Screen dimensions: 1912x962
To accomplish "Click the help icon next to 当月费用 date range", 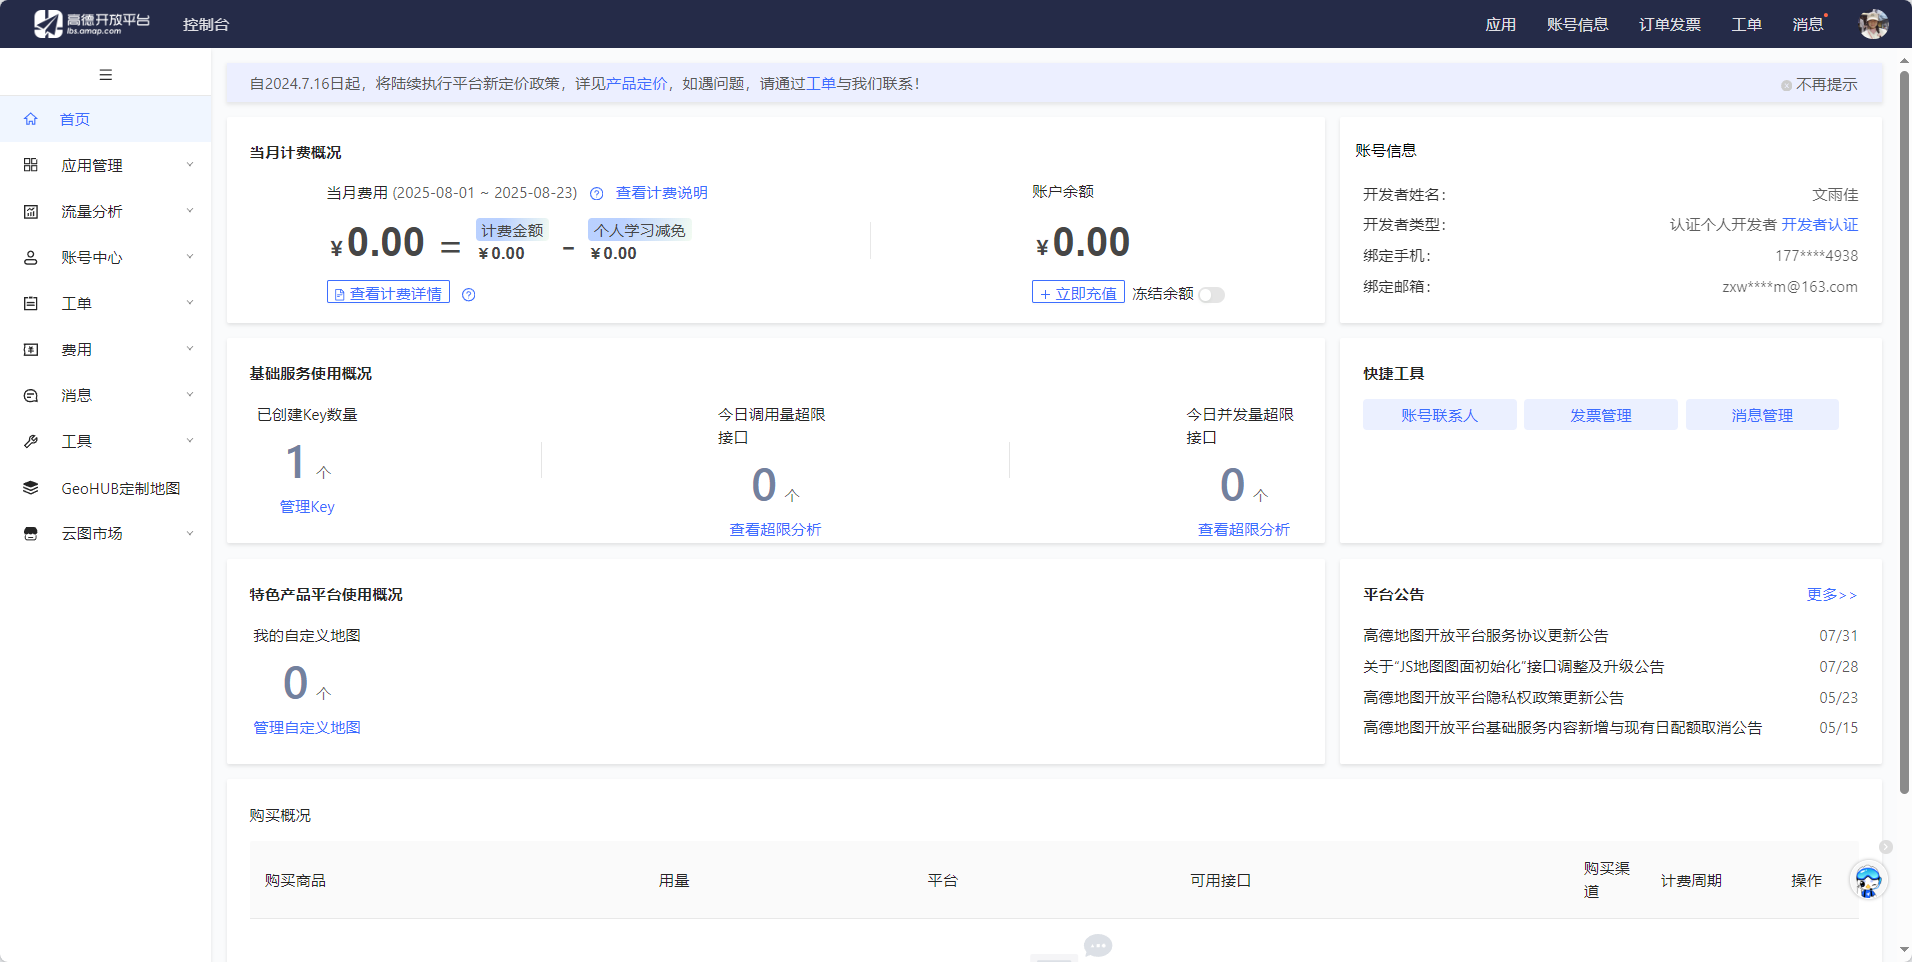I will tap(597, 194).
